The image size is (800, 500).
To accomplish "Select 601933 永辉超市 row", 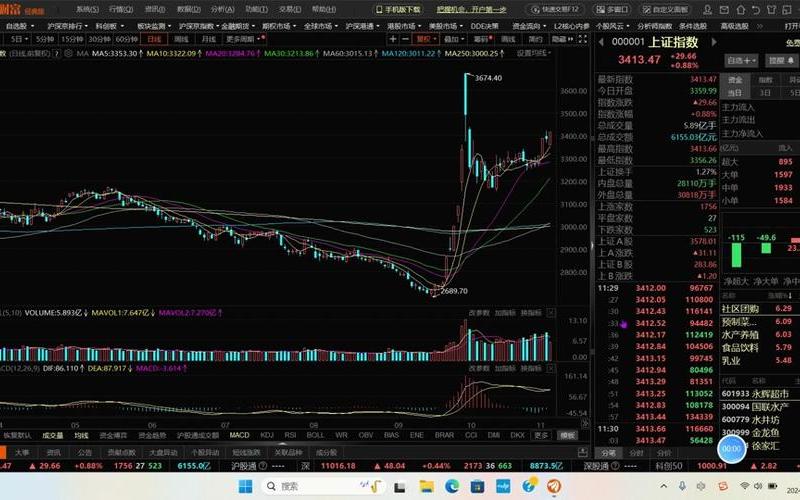I will coord(760,394).
